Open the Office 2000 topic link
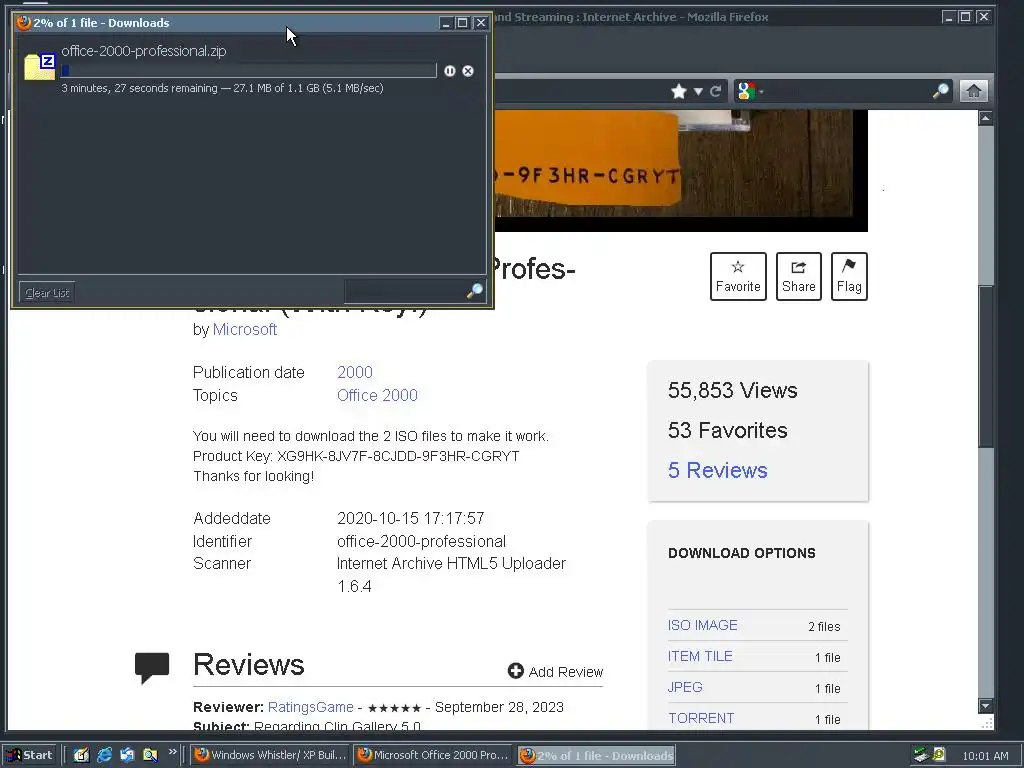1024x768 pixels. click(377, 395)
